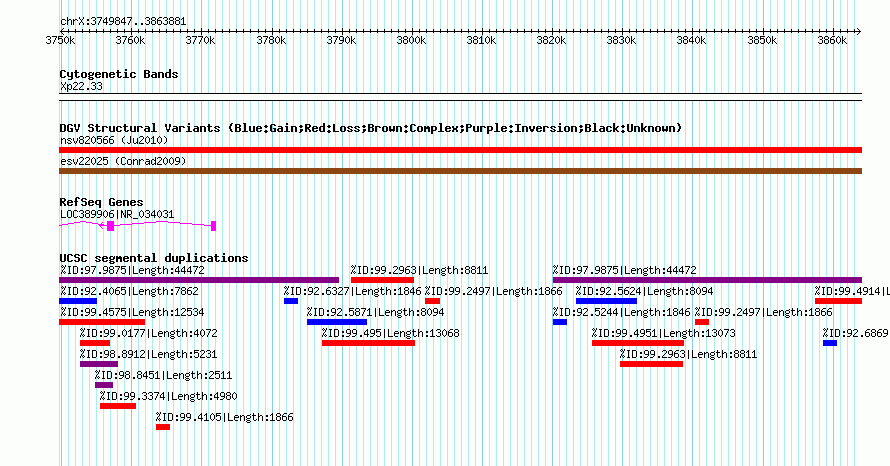
Task: Click the brown esv22025 complex variant bar
Action: [x=460, y=171]
